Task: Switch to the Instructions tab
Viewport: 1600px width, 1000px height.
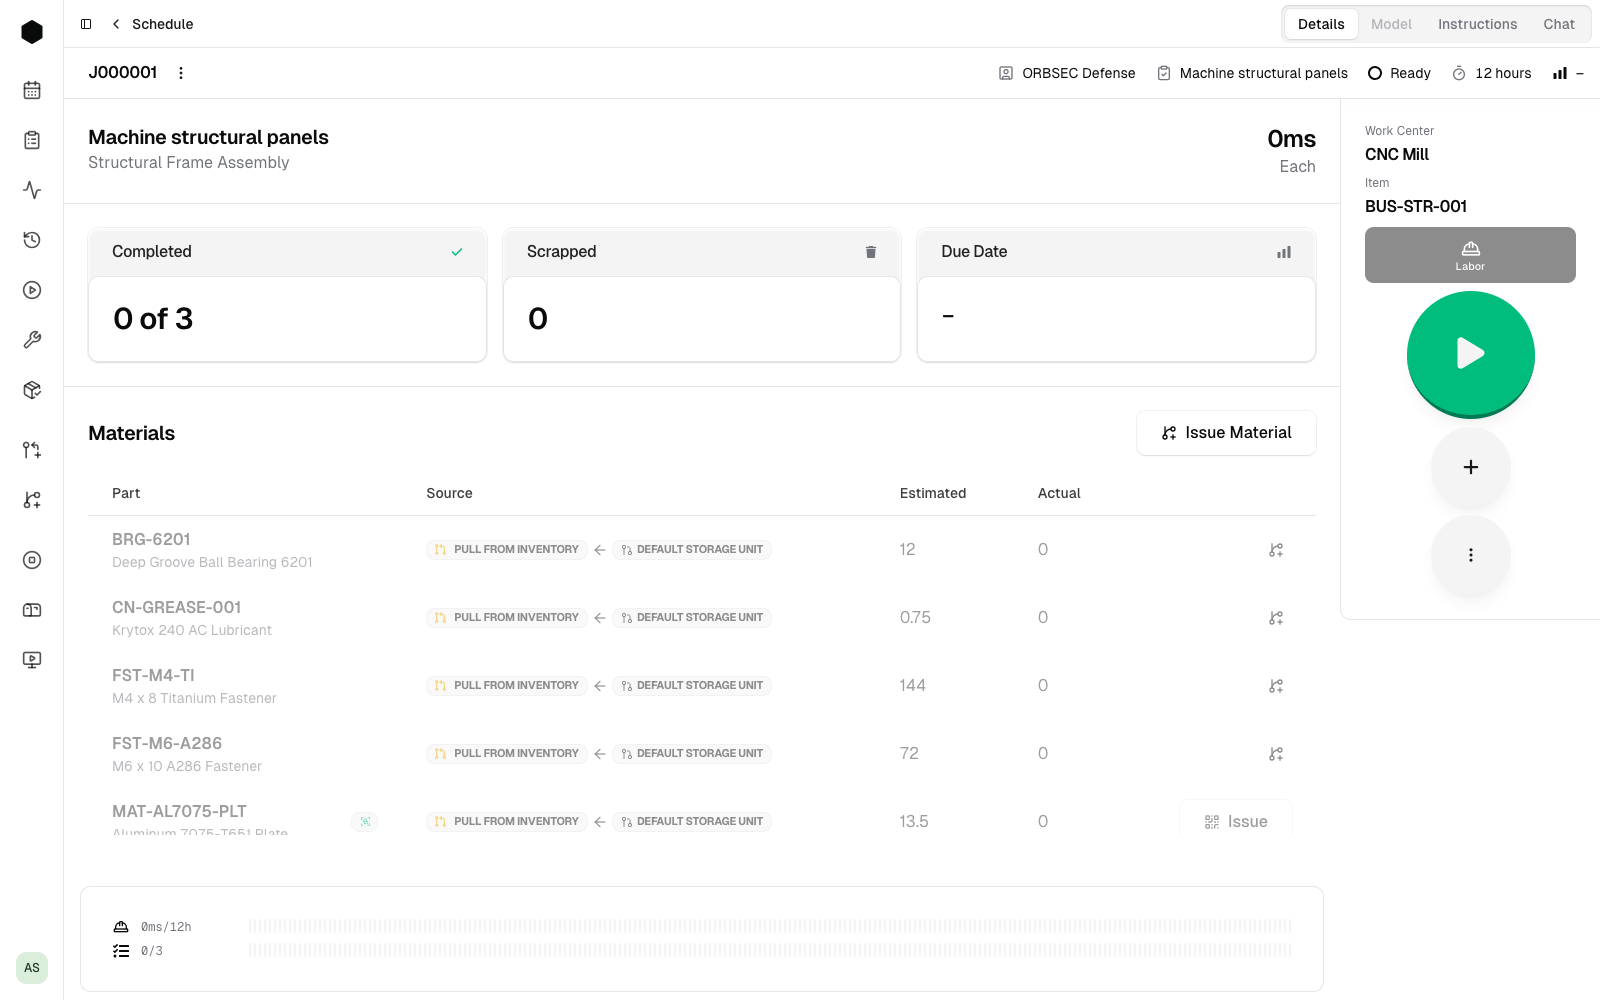Action: point(1477,24)
